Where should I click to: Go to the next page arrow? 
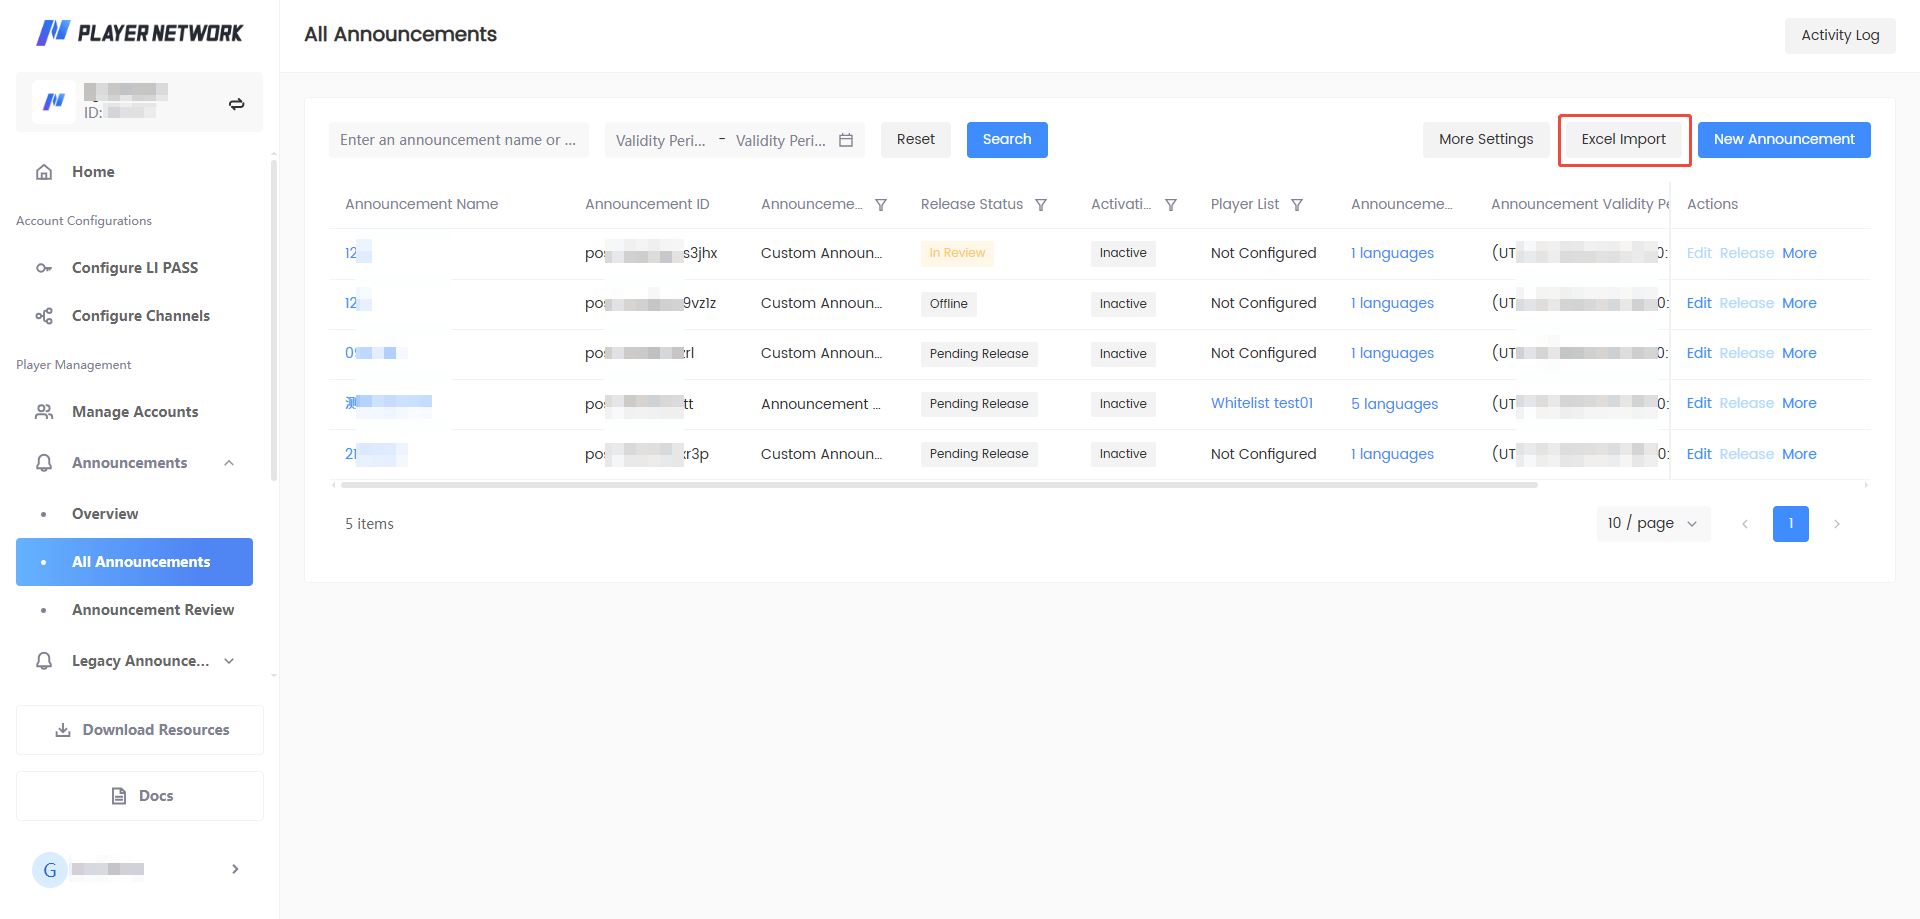[x=1837, y=524]
